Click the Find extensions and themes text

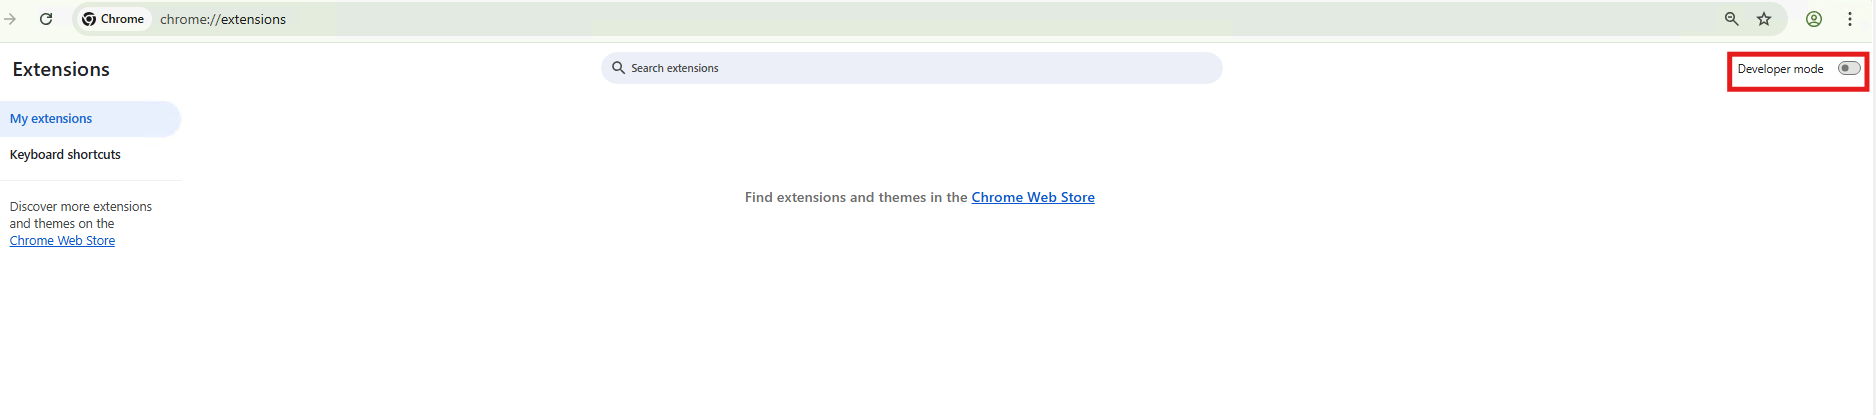(x=856, y=198)
